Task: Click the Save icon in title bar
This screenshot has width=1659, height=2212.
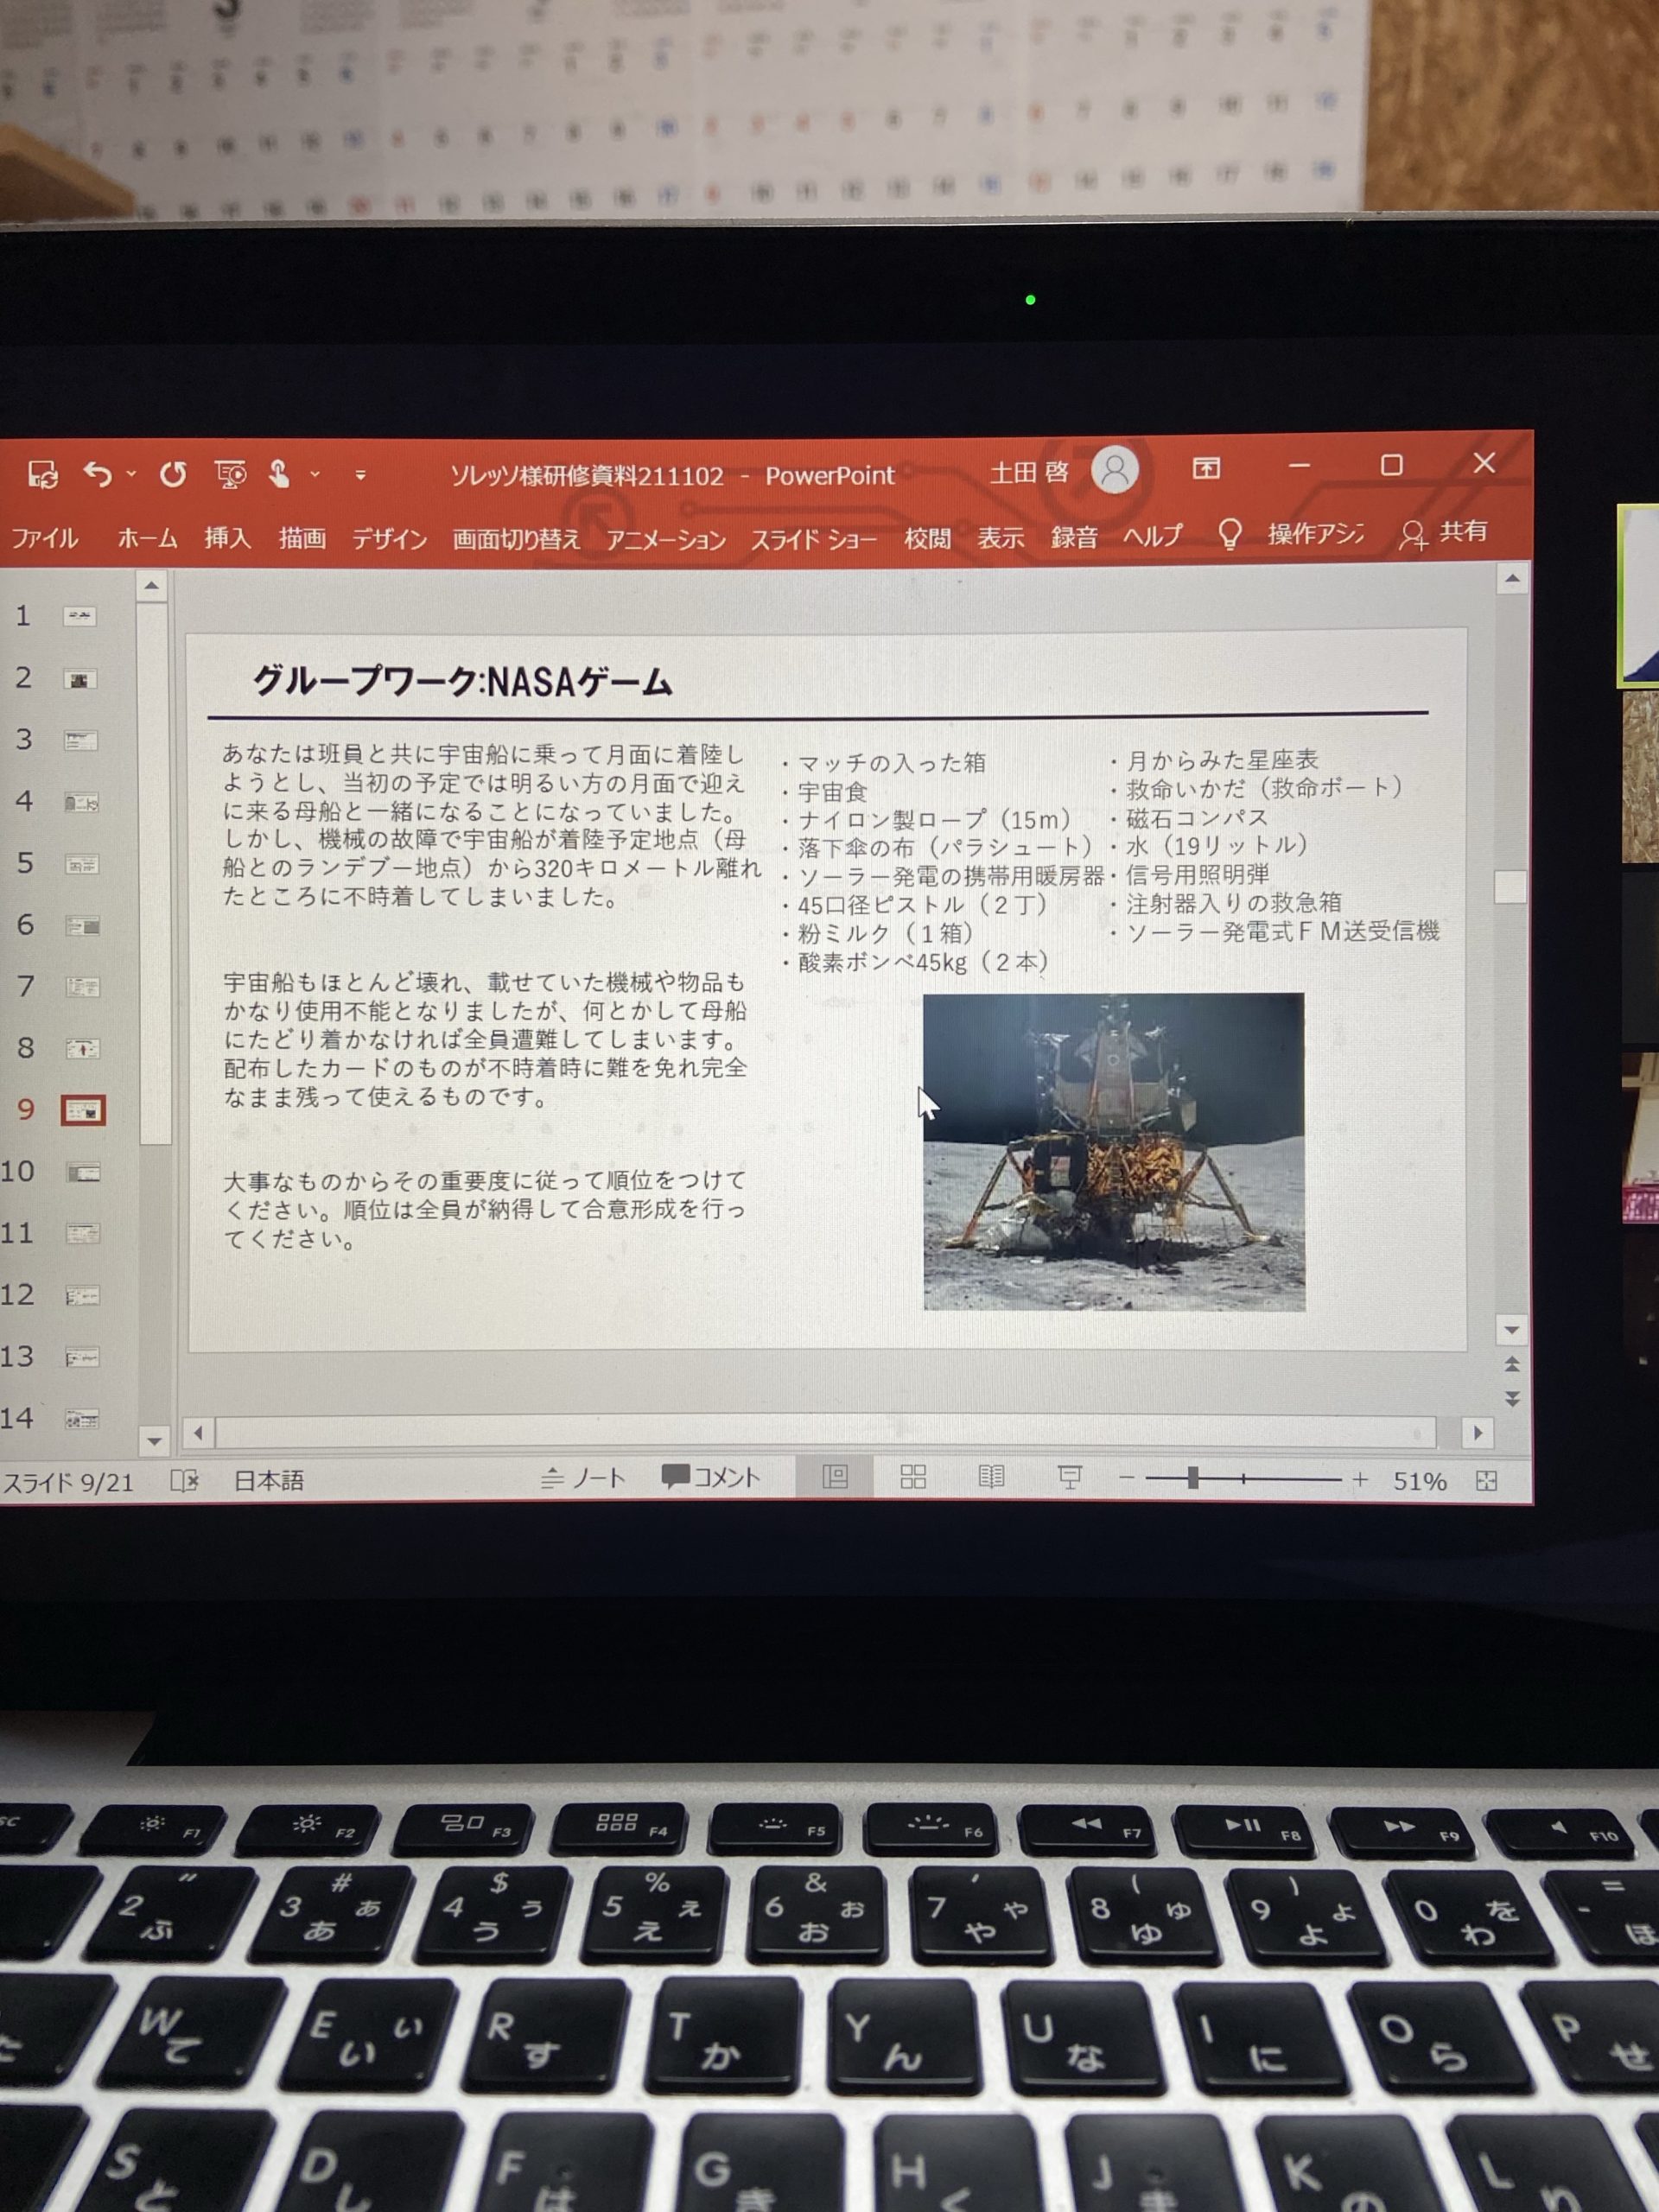Action: click(x=43, y=474)
